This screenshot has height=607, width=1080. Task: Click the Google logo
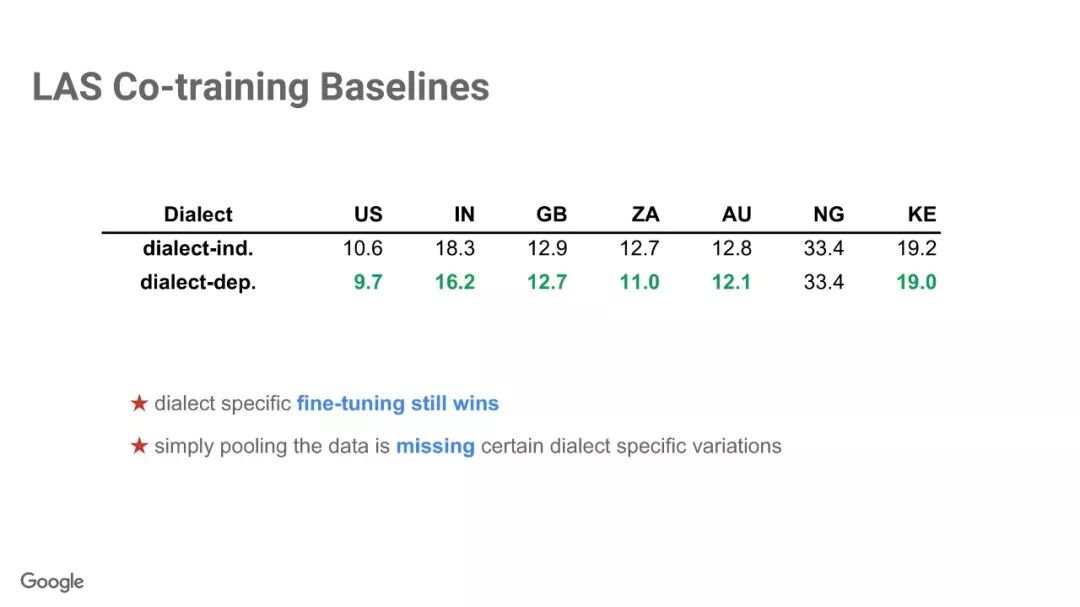pyautogui.click(x=52, y=582)
